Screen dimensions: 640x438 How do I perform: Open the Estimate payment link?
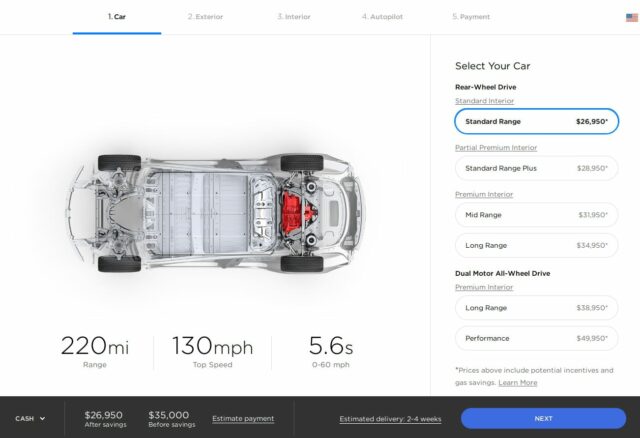point(243,419)
